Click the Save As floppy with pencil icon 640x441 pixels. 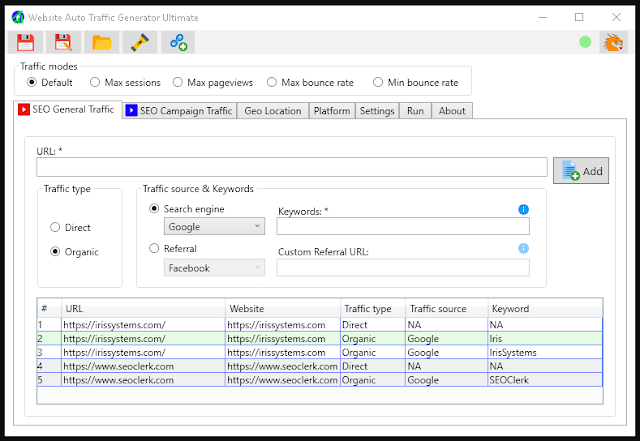tap(63, 42)
